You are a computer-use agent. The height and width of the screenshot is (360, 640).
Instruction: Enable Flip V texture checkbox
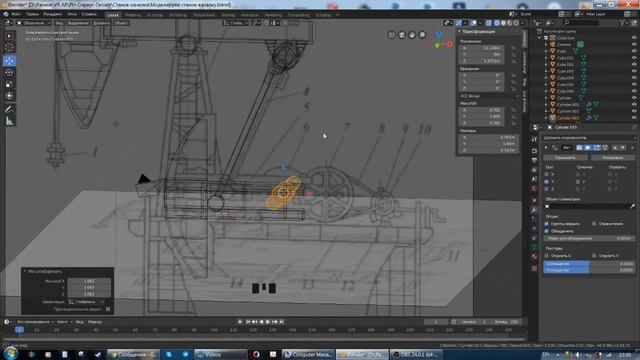pos(594,256)
